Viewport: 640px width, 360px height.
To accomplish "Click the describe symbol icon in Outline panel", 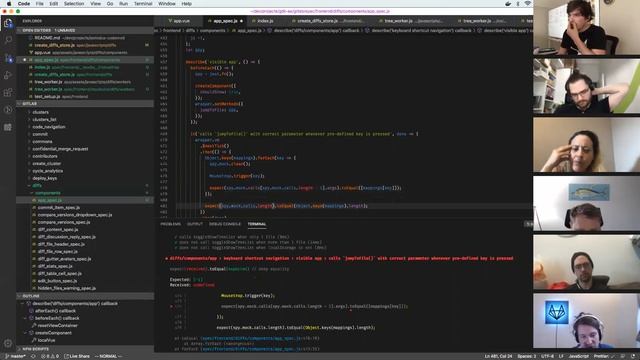I will (x=29, y=304).
